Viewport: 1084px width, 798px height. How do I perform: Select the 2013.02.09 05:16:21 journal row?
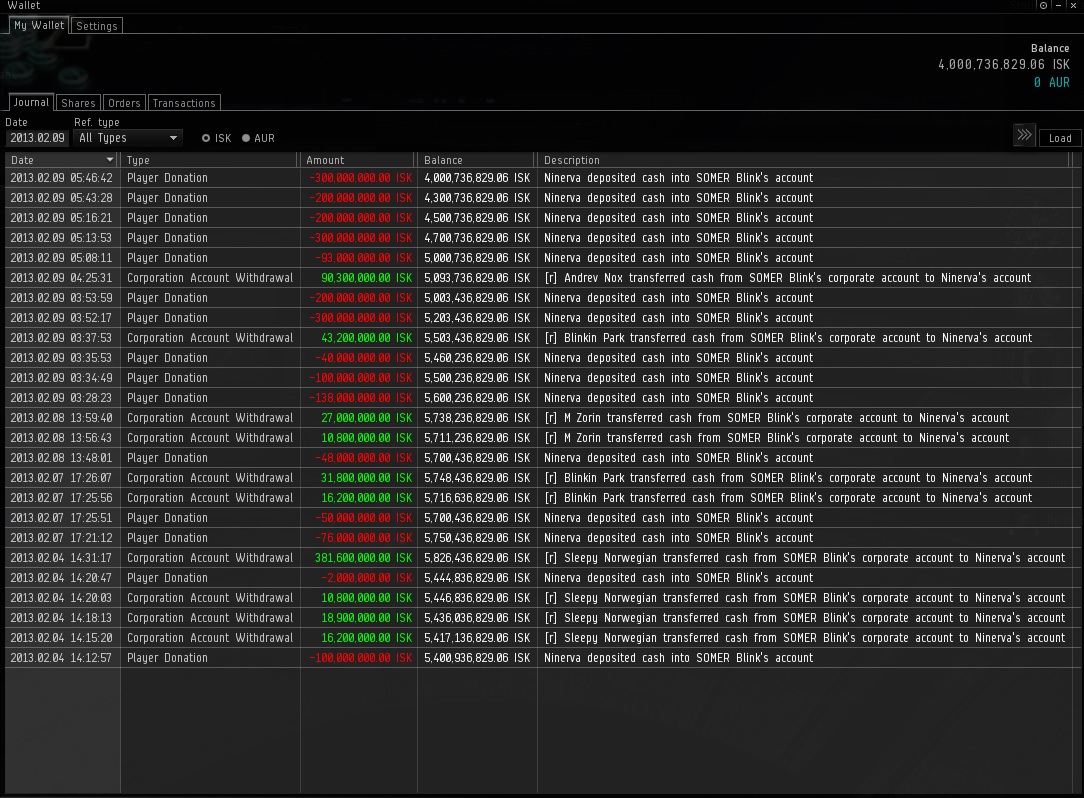point(543,218)
